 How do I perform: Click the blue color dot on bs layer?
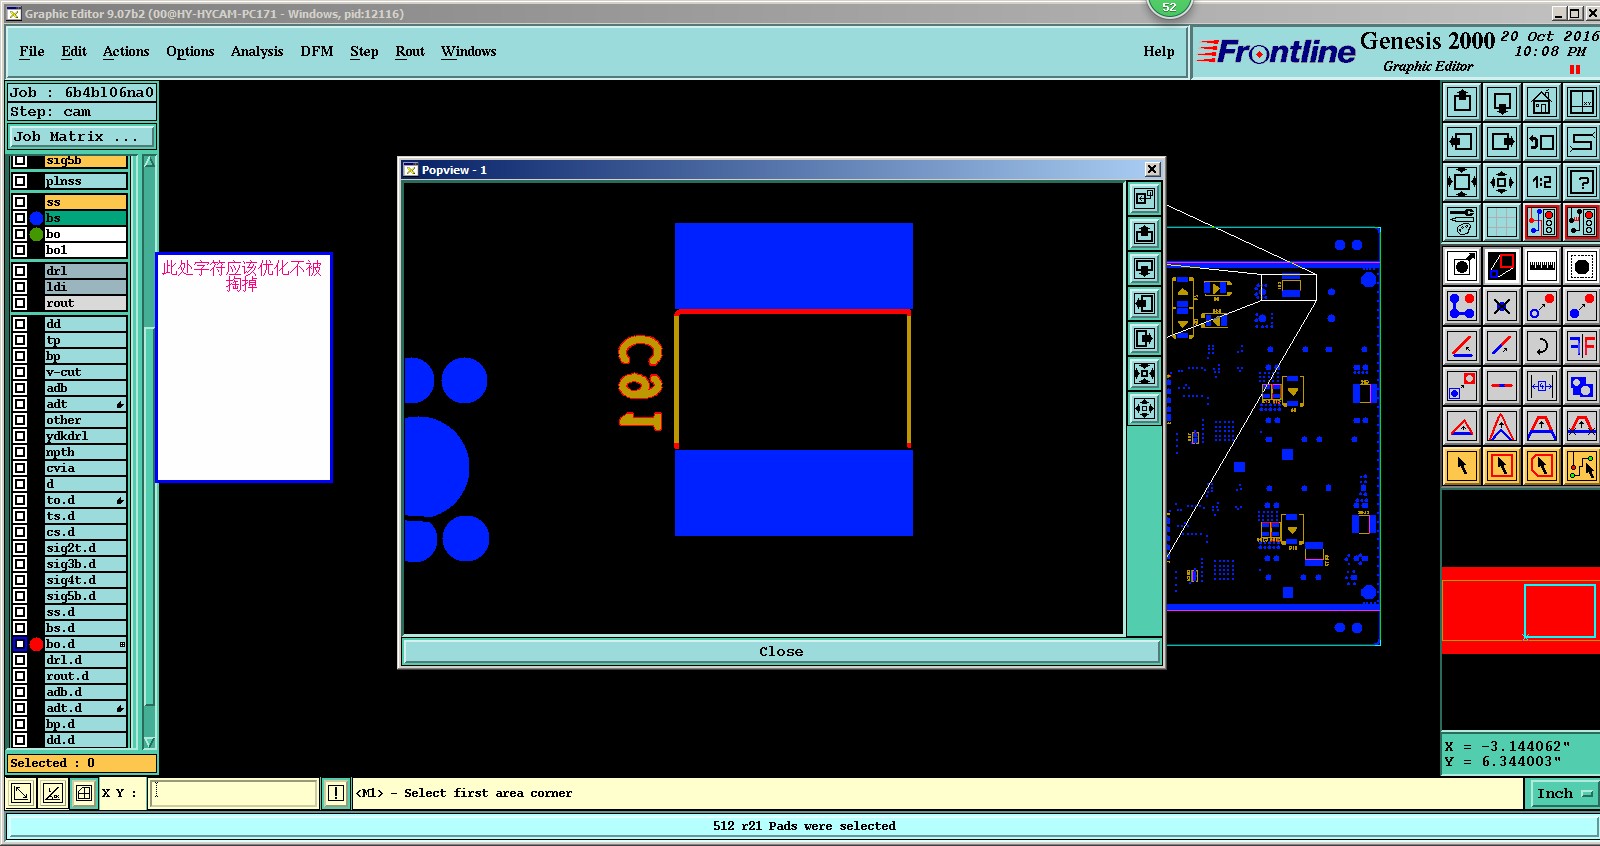(37, 218)
